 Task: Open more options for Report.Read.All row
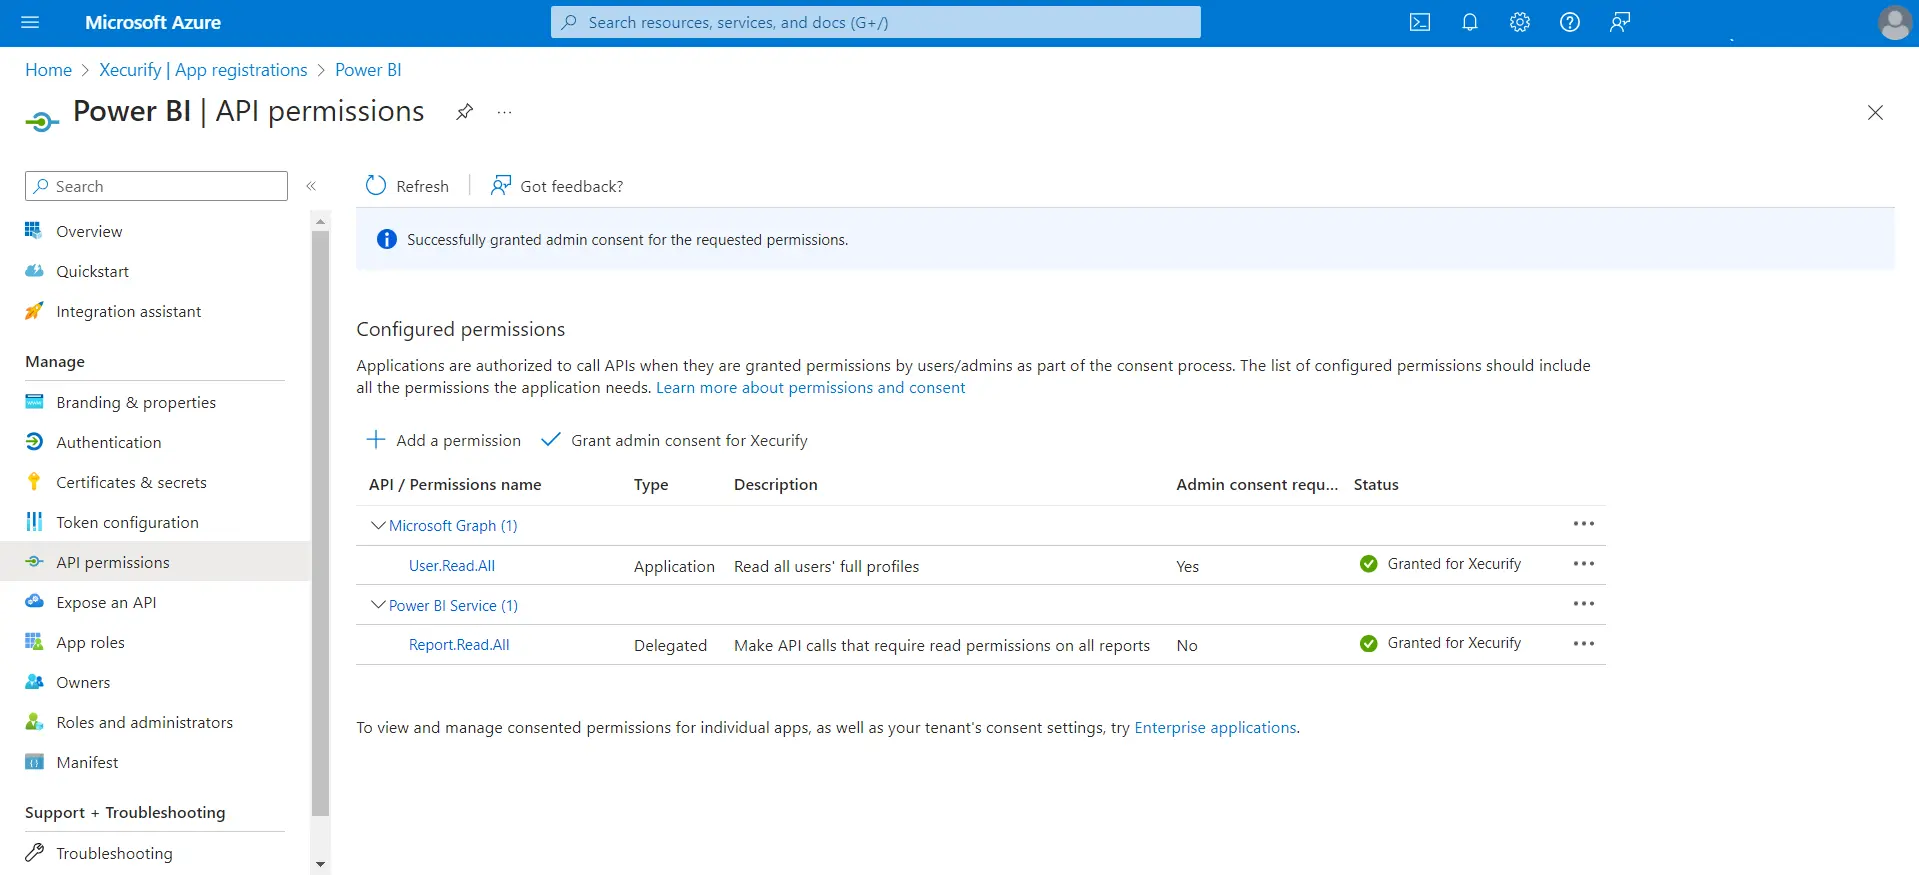pos(1584,644)
